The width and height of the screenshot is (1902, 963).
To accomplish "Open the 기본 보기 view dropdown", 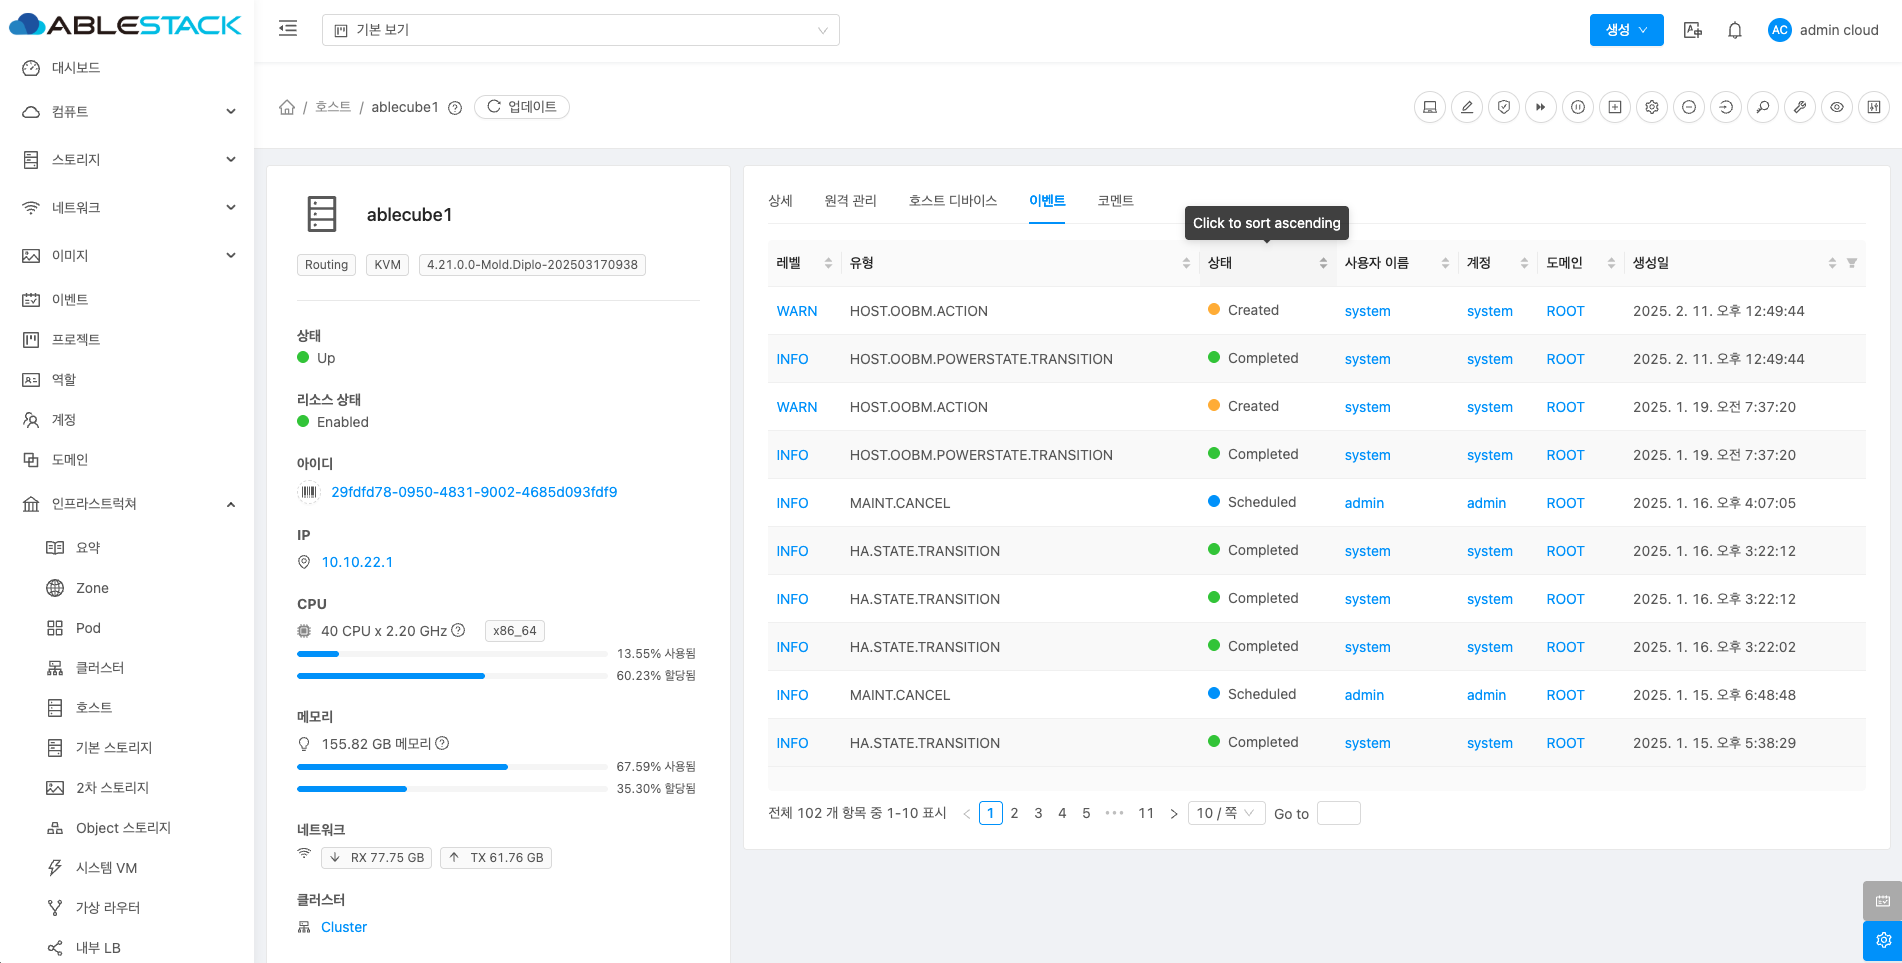I will click(580, 30).
